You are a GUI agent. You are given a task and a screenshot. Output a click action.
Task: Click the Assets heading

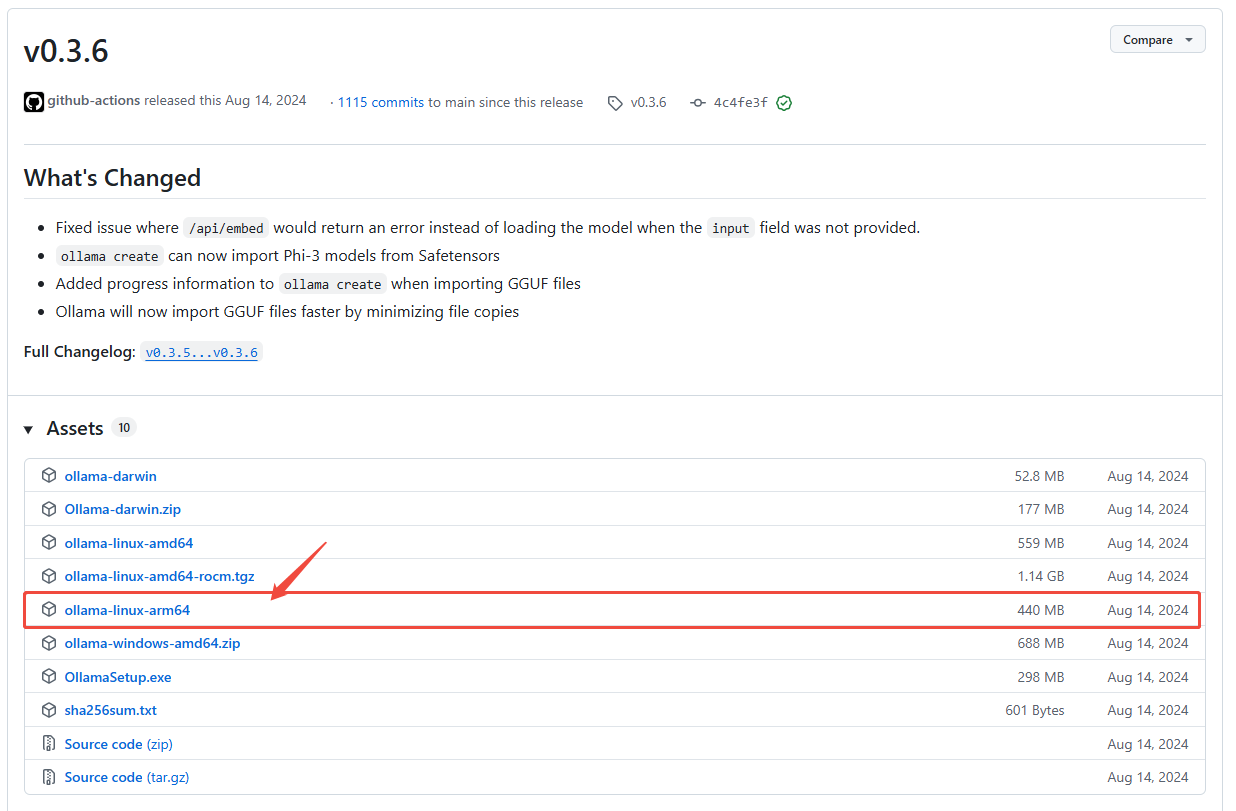tap(75, 428)
